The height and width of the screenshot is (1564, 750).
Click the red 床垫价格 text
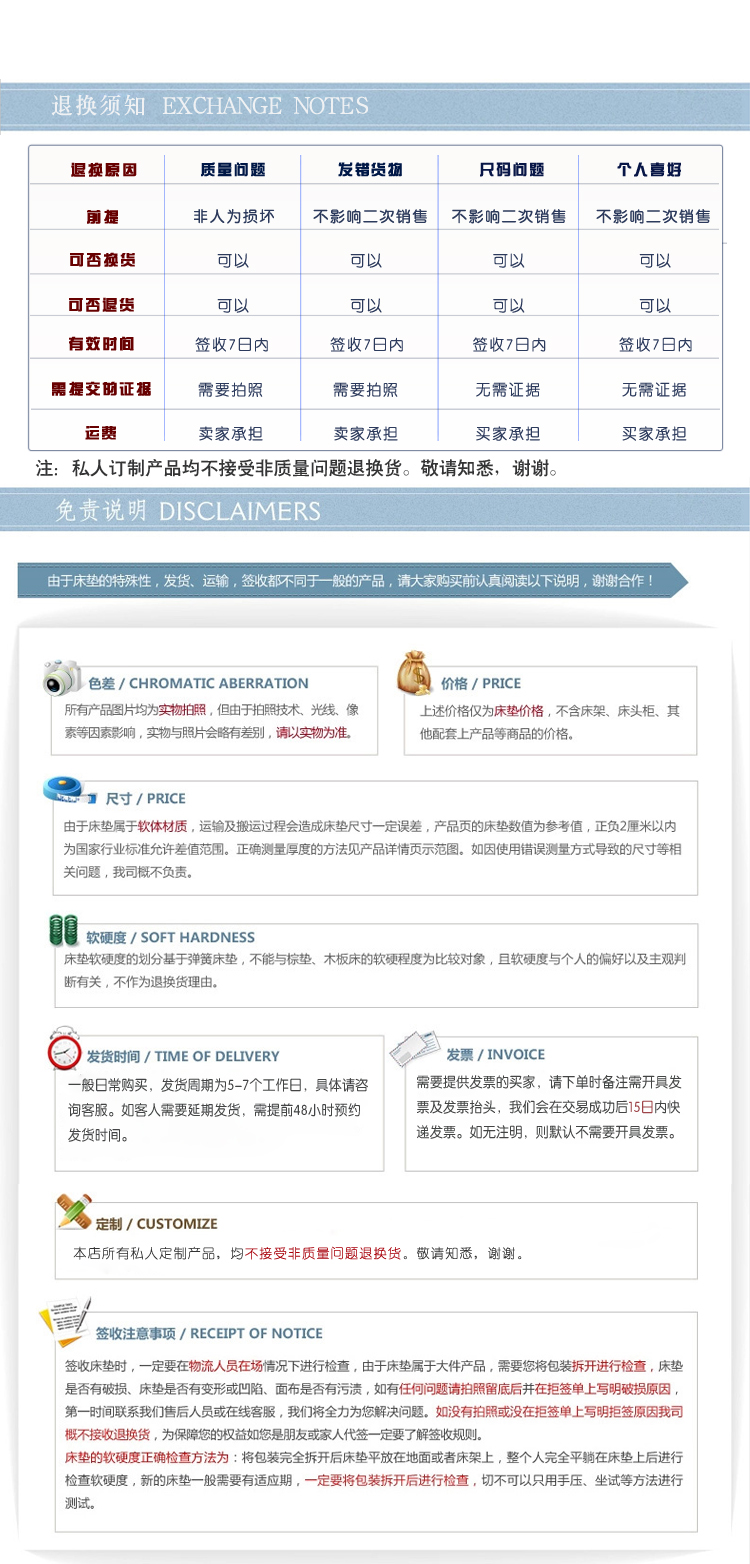tap(519, 711)
